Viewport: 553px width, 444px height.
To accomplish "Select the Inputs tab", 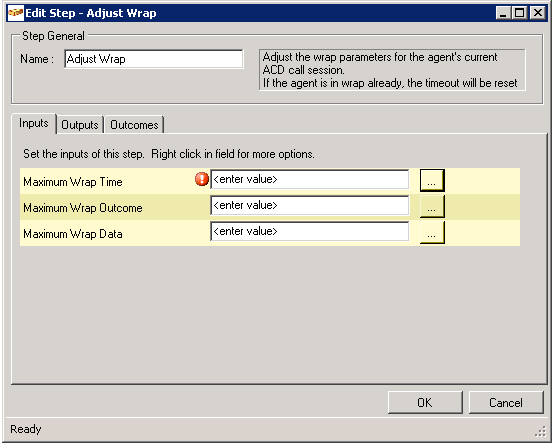I will (34, 123).
